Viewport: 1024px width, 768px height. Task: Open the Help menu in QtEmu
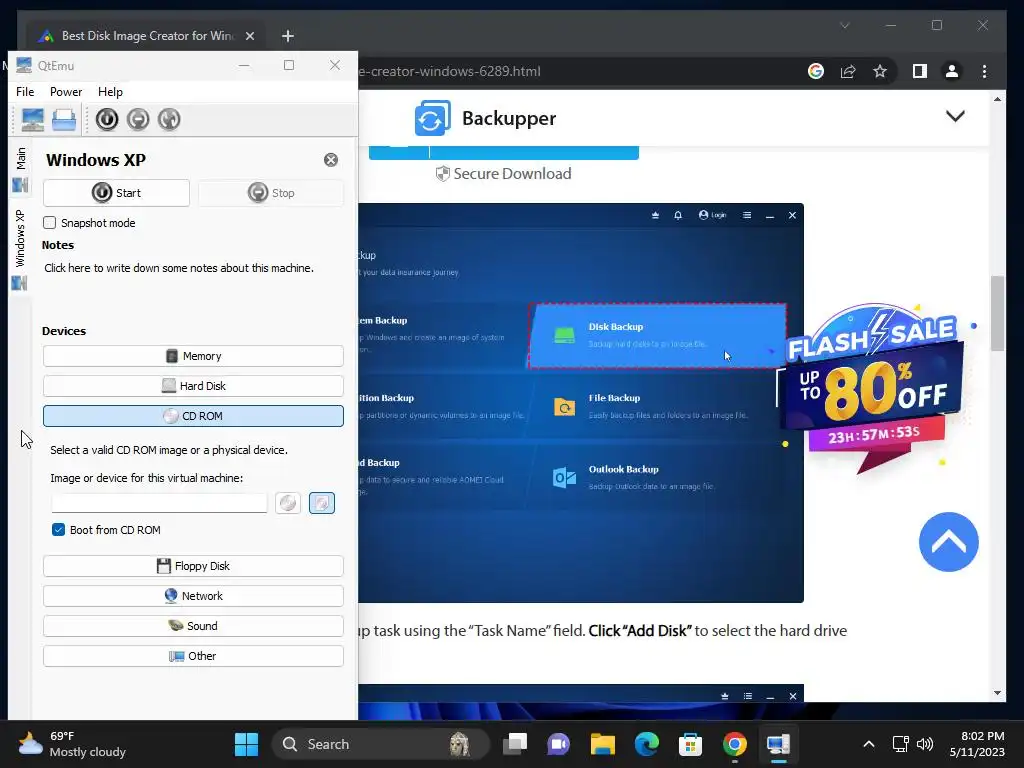(110, 92)
